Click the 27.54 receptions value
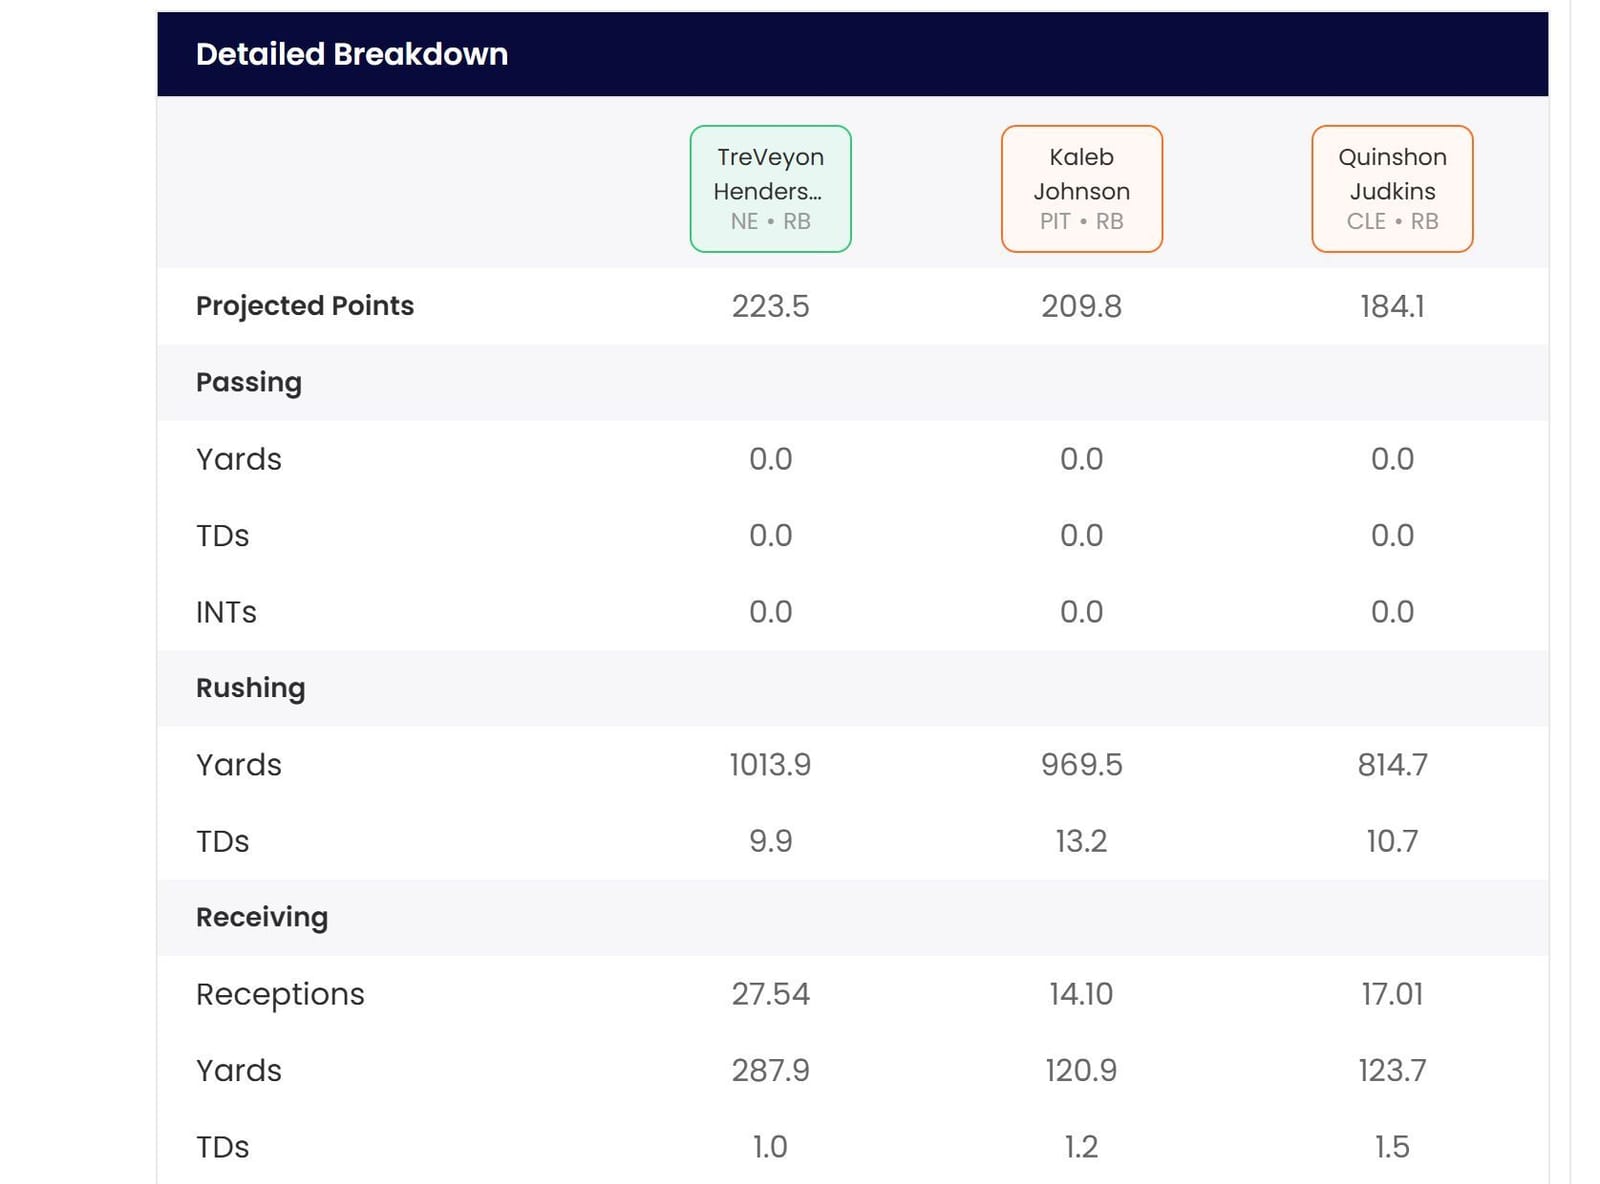Image resolution: width=1600 pixels, height=1184 pixels. click(x=770, y=994)
